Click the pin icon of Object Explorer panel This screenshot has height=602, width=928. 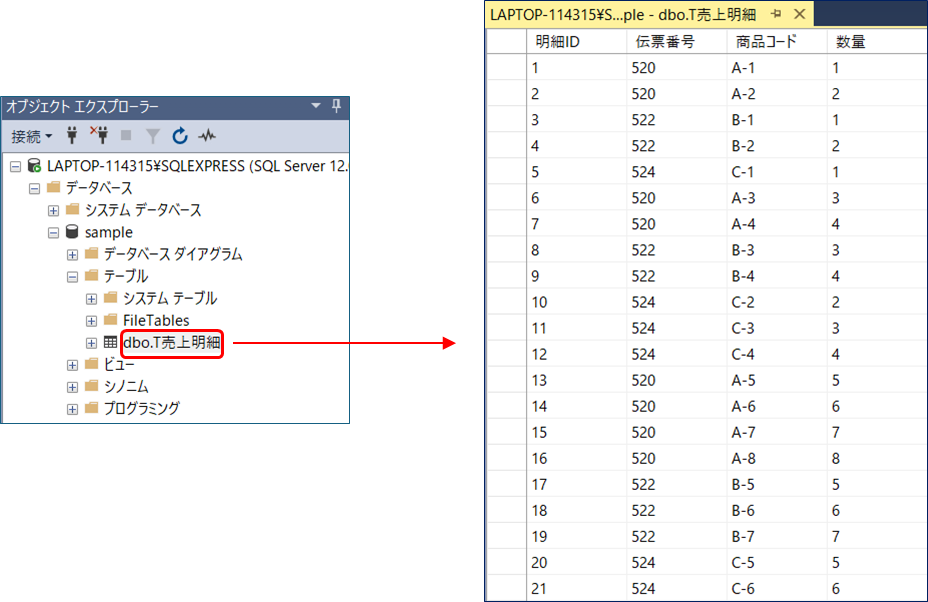point(336,106)
